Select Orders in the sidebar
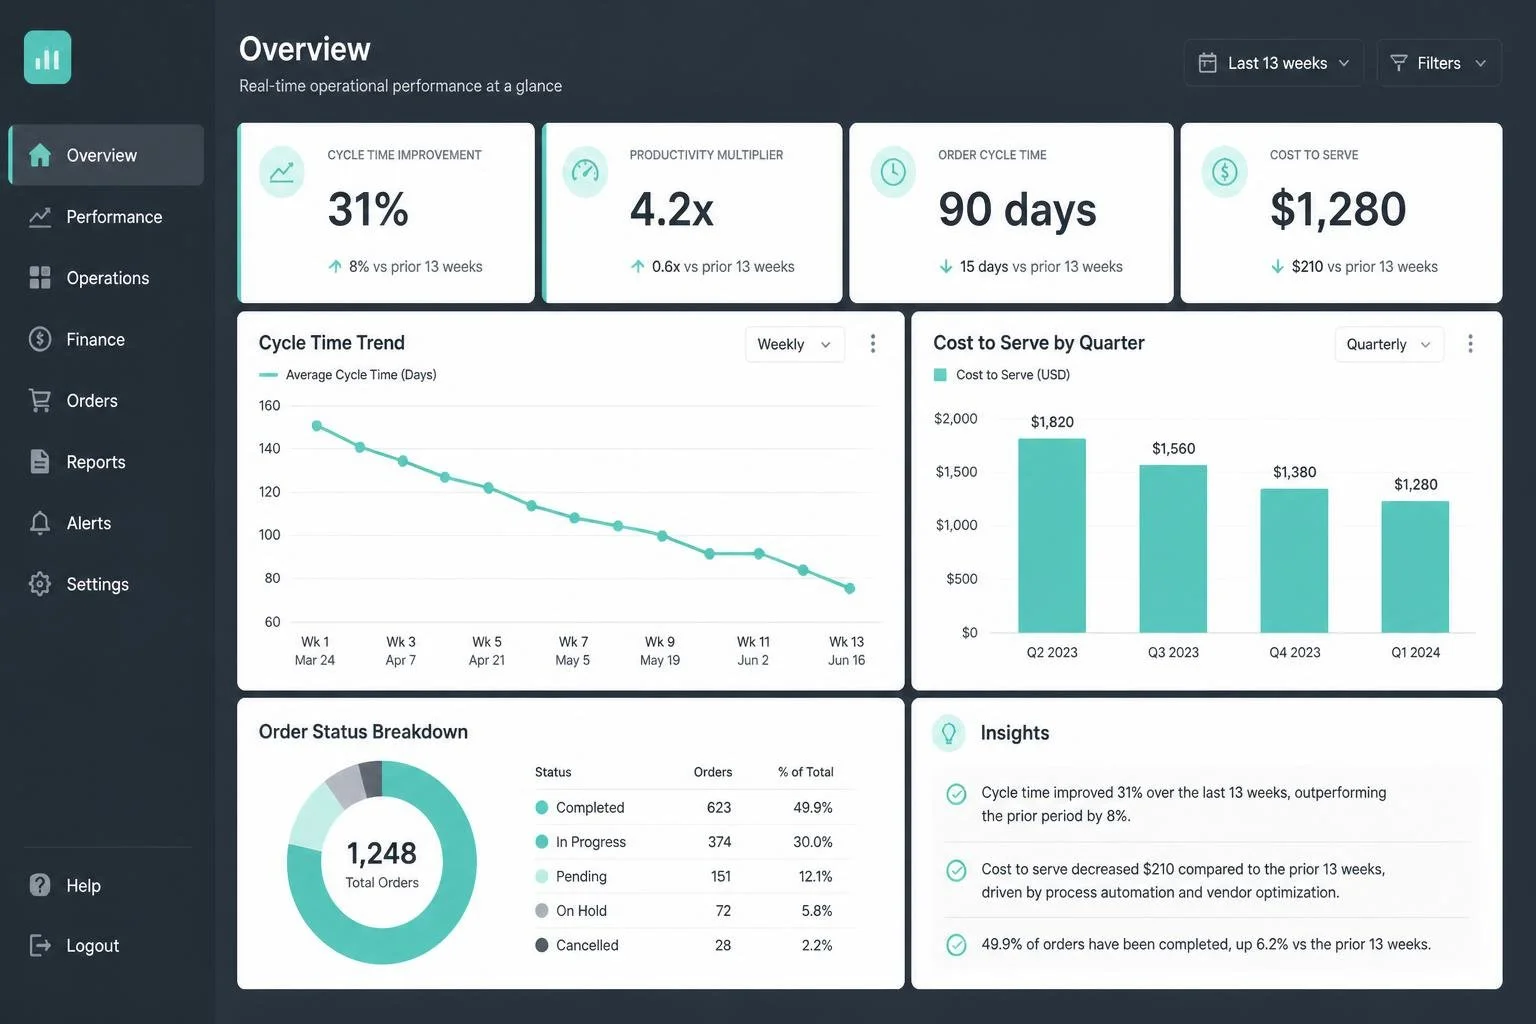The height and width of the screenshot is (1024, 1536). [106, 400]
